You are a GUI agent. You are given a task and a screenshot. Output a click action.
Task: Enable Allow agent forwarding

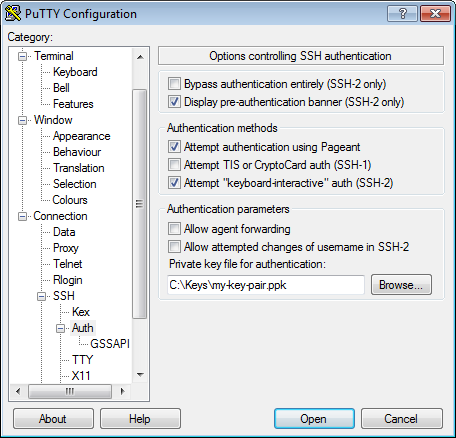174,229
